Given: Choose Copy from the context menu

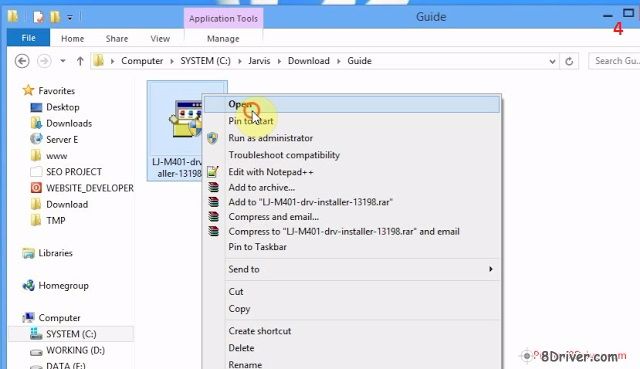Looking at the screenshot, I should click(351, 309).
